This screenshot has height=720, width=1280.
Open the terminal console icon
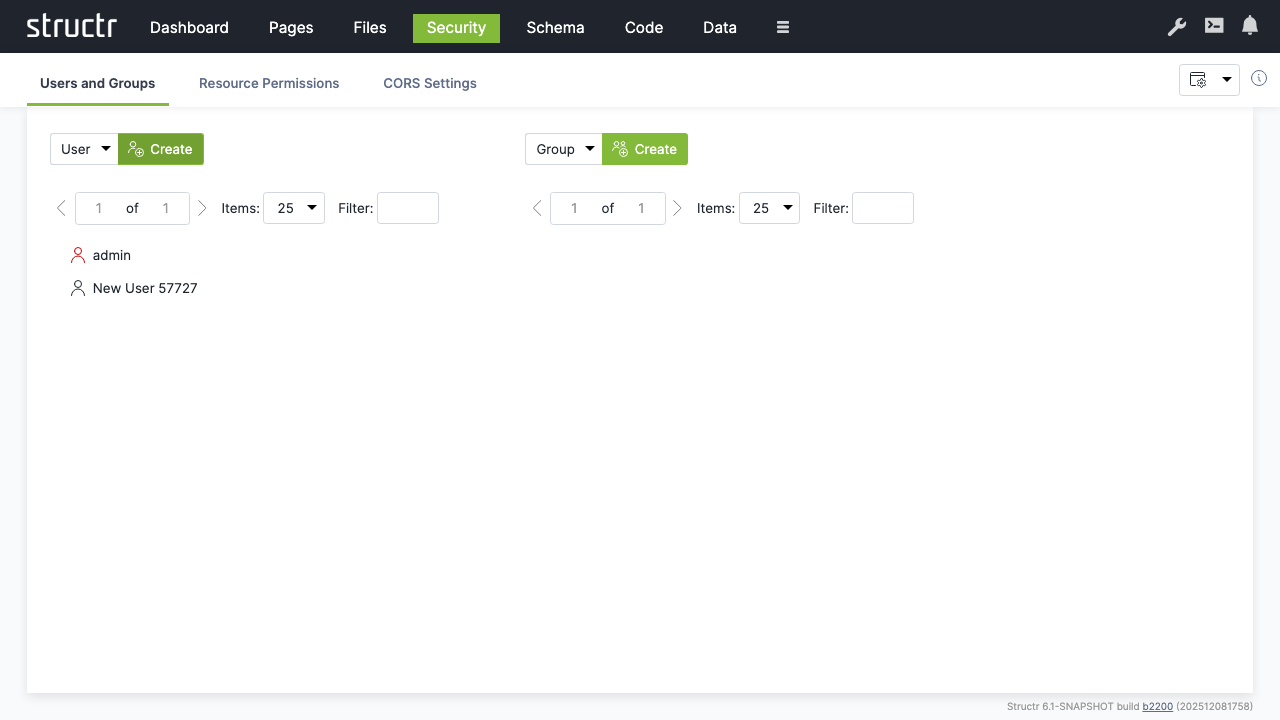pos(1213,27)
